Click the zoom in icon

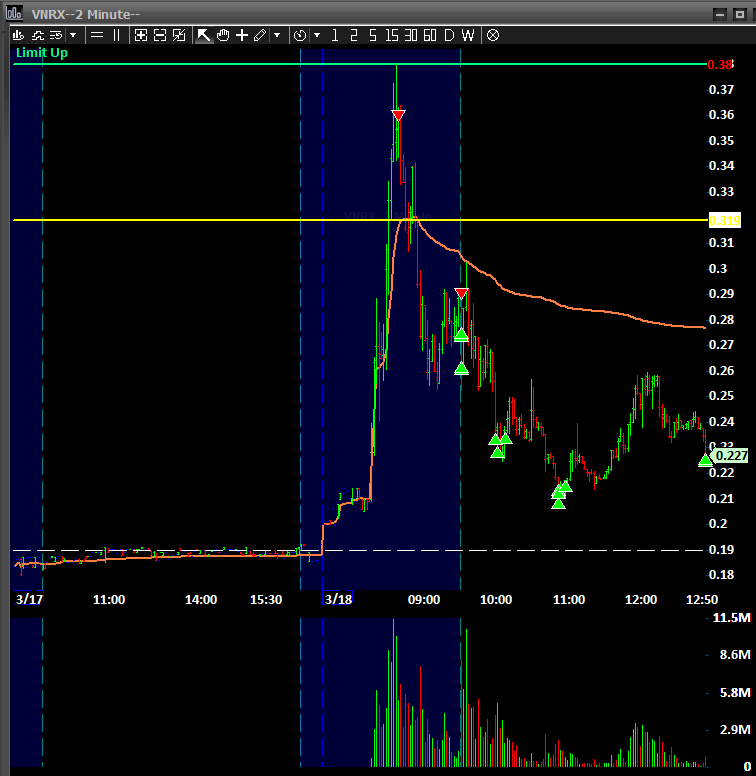(141, 35)
